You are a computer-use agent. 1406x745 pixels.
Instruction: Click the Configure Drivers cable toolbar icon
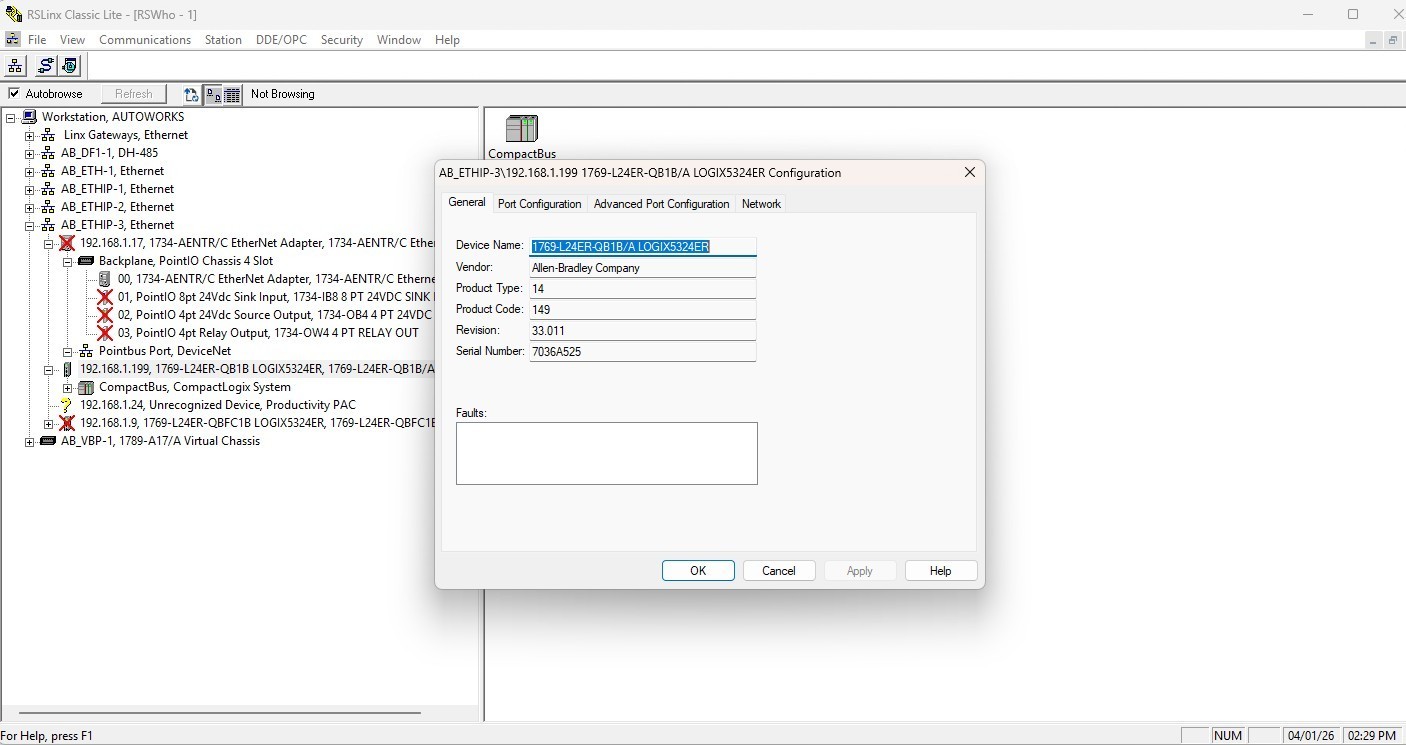45,66
